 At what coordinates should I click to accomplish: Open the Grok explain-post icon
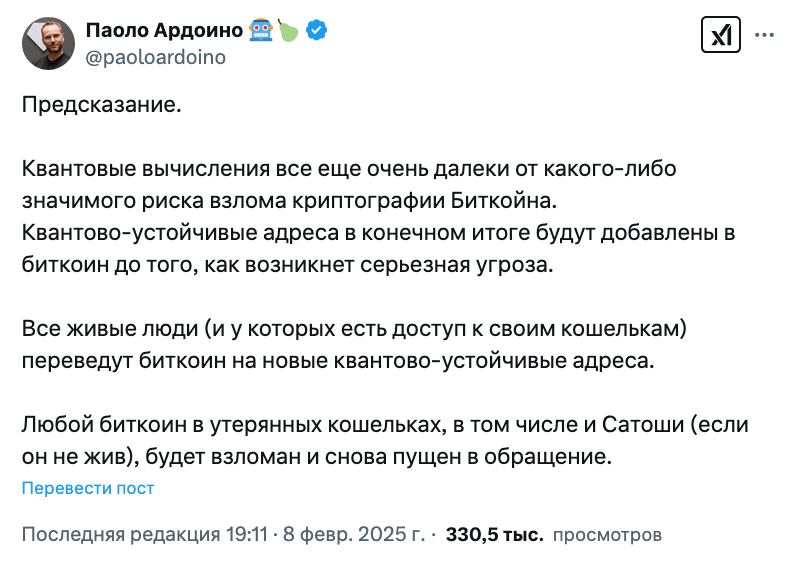click(720, 35)
